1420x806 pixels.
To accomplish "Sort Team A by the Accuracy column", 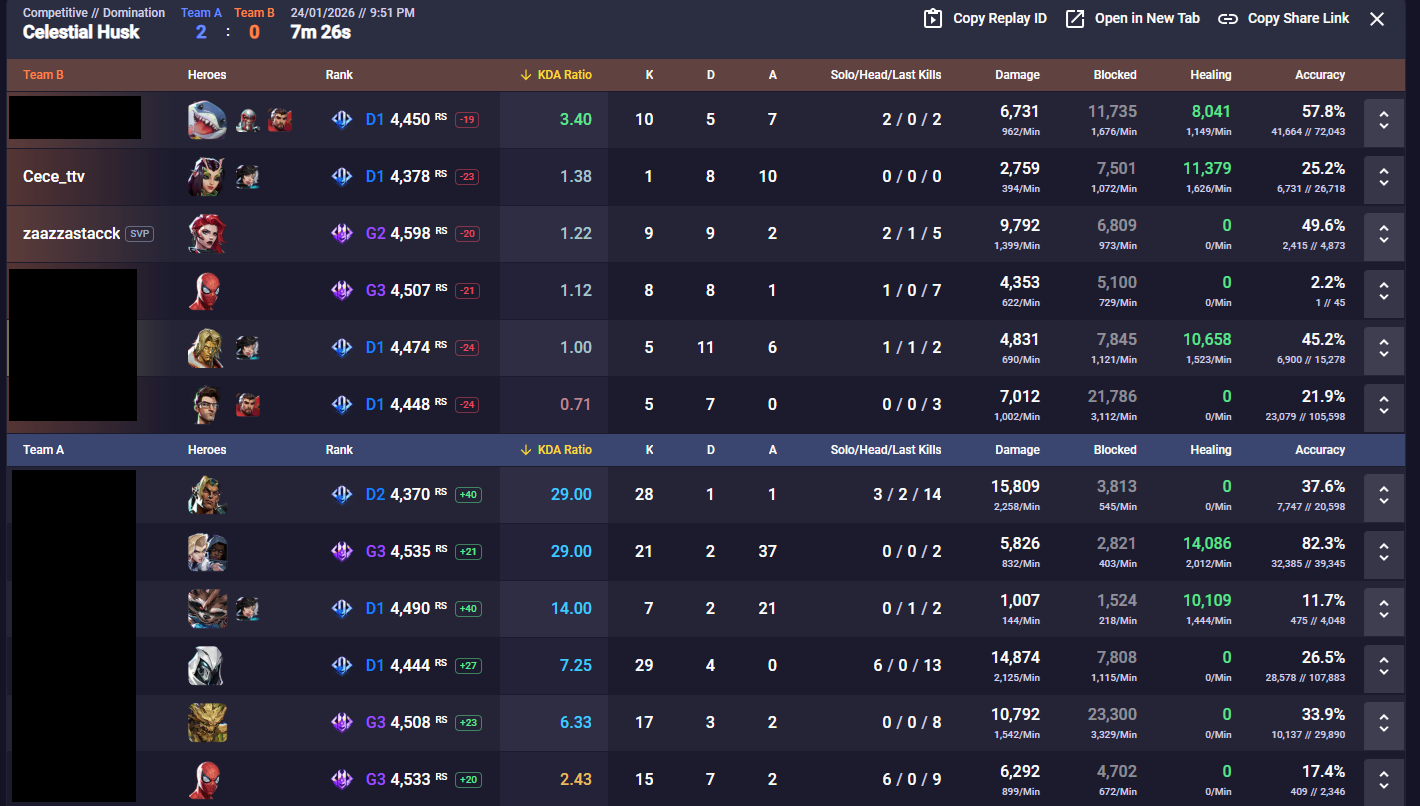I will [x=1320, y=450].
